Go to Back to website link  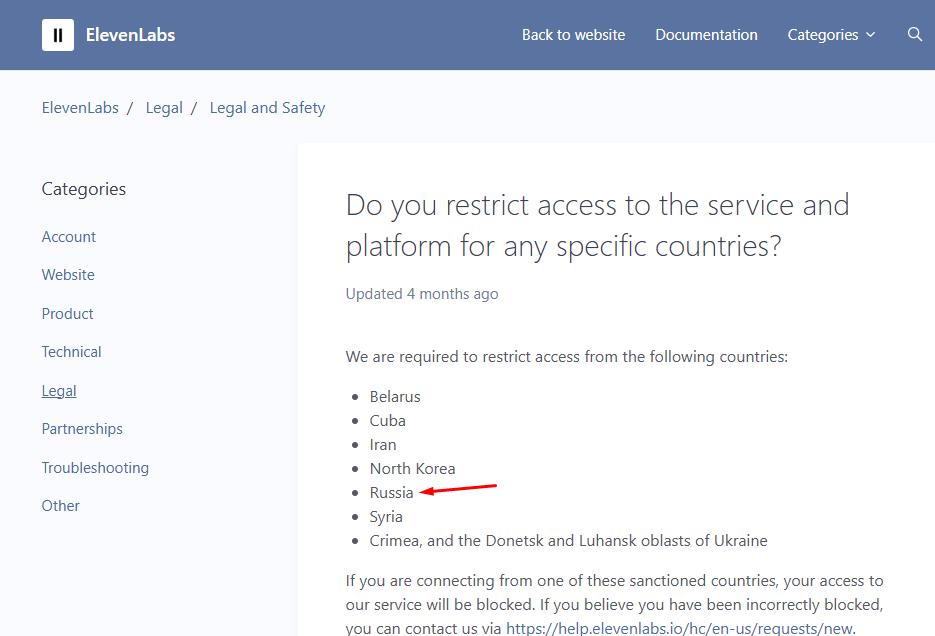(x=573, y=35)
